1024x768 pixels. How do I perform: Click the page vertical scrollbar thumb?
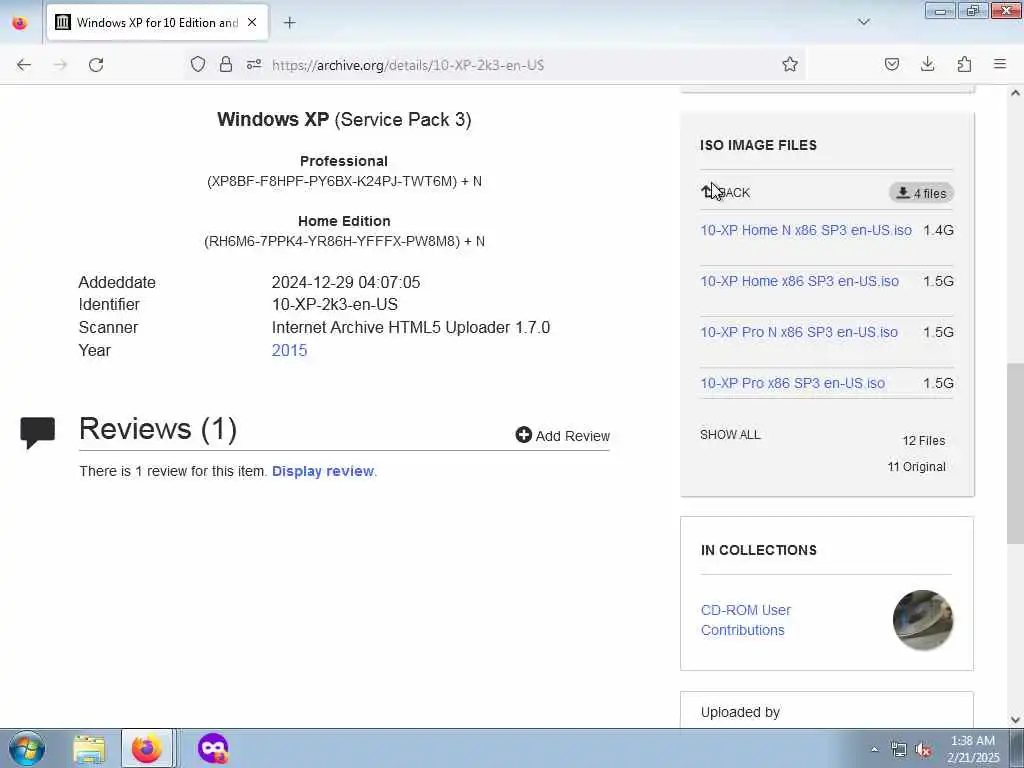(x=1015, y=454)
